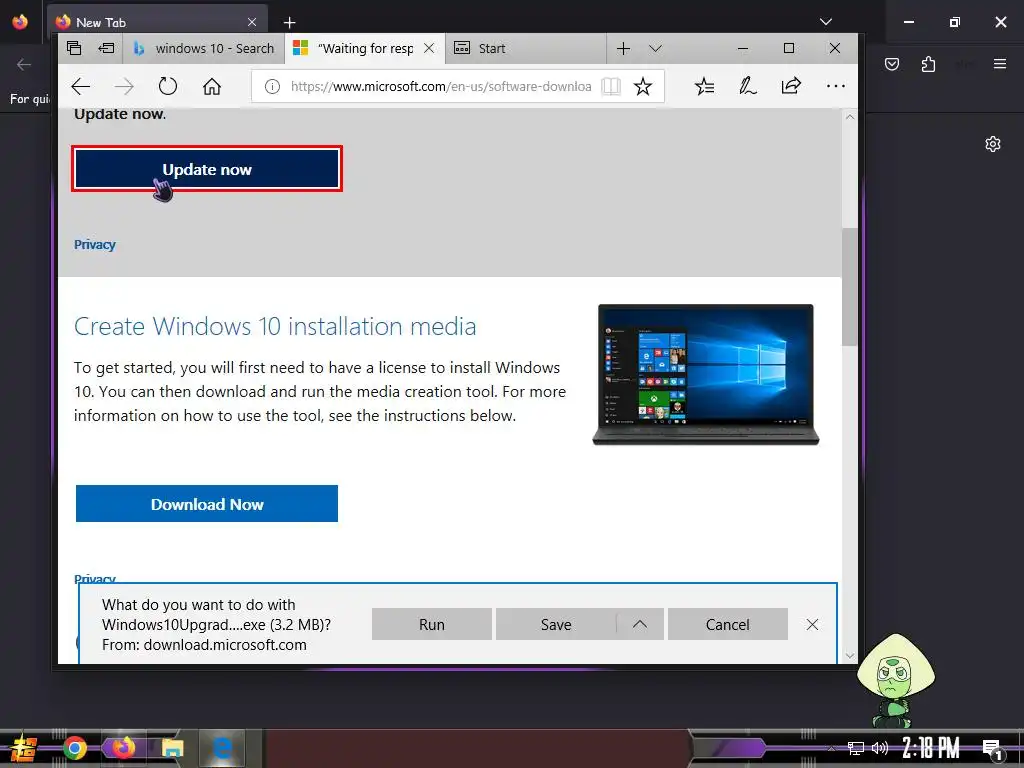1024x768 pixels.
Task: Set these tabs aside icon
Action: (x=106, y=48)
